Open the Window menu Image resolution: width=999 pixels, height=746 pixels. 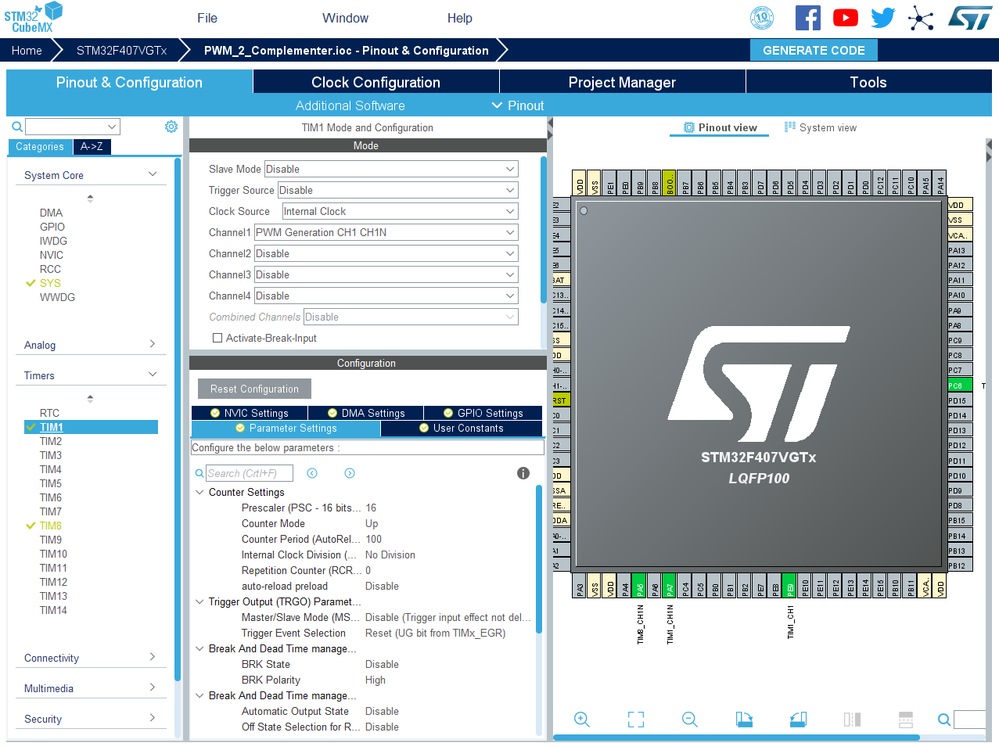(345, 18)
